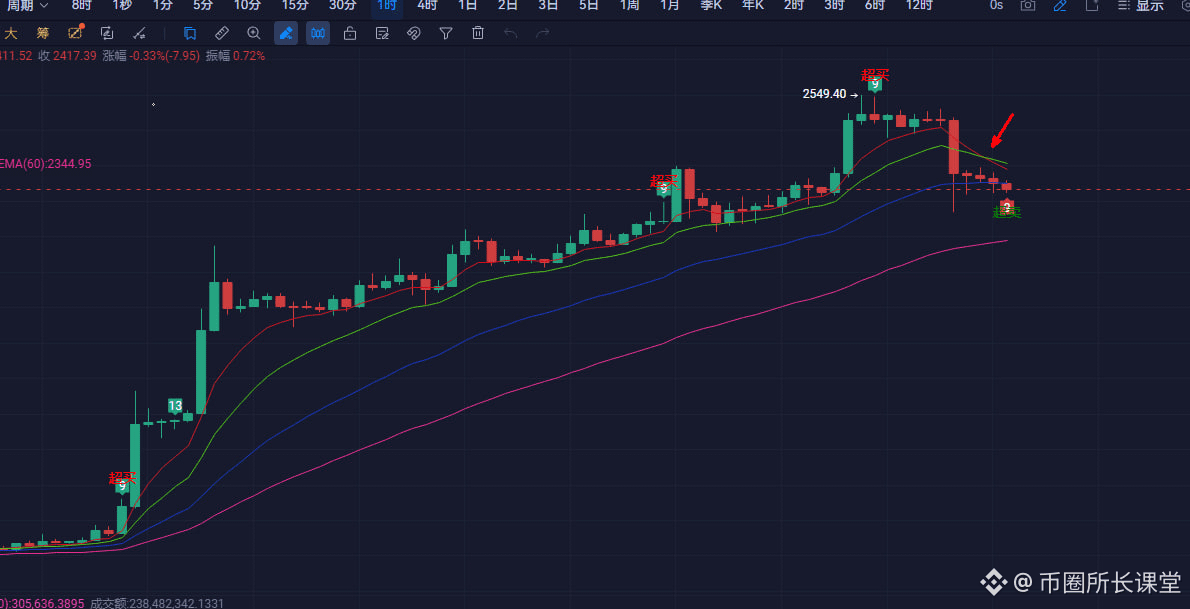Select the 1分 timeframe
This screenshot has height=609, width=1190.
coord(162,5)
